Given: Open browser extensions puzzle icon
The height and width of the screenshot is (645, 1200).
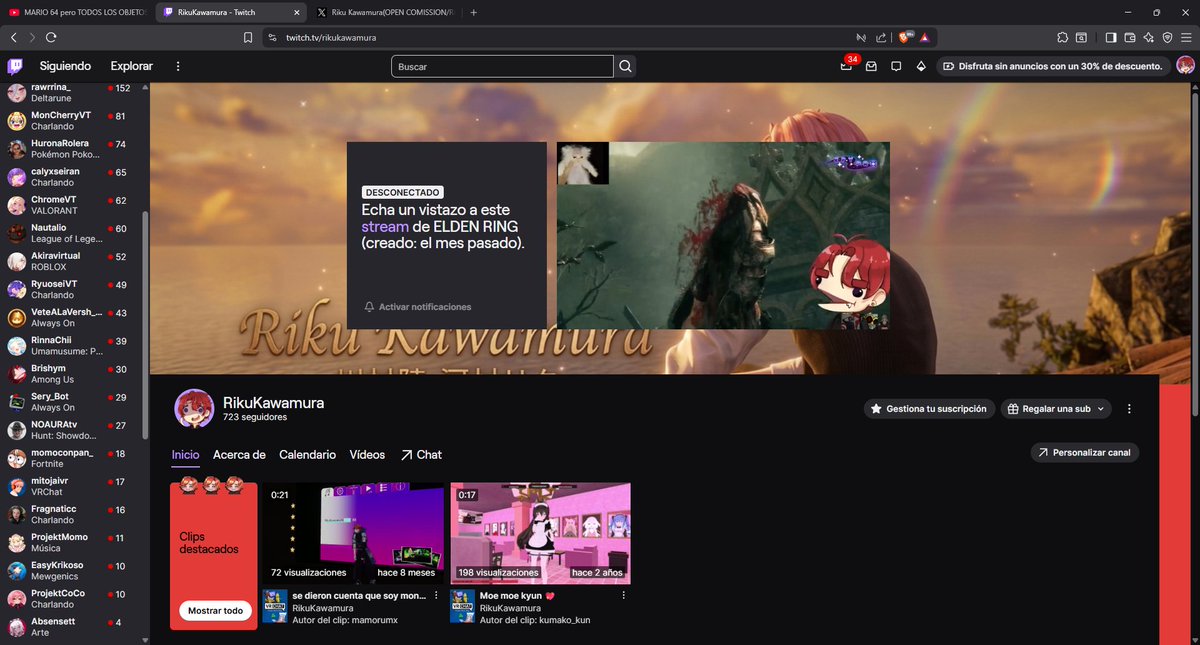Looking at the screenshot, I should point(1062,37).
